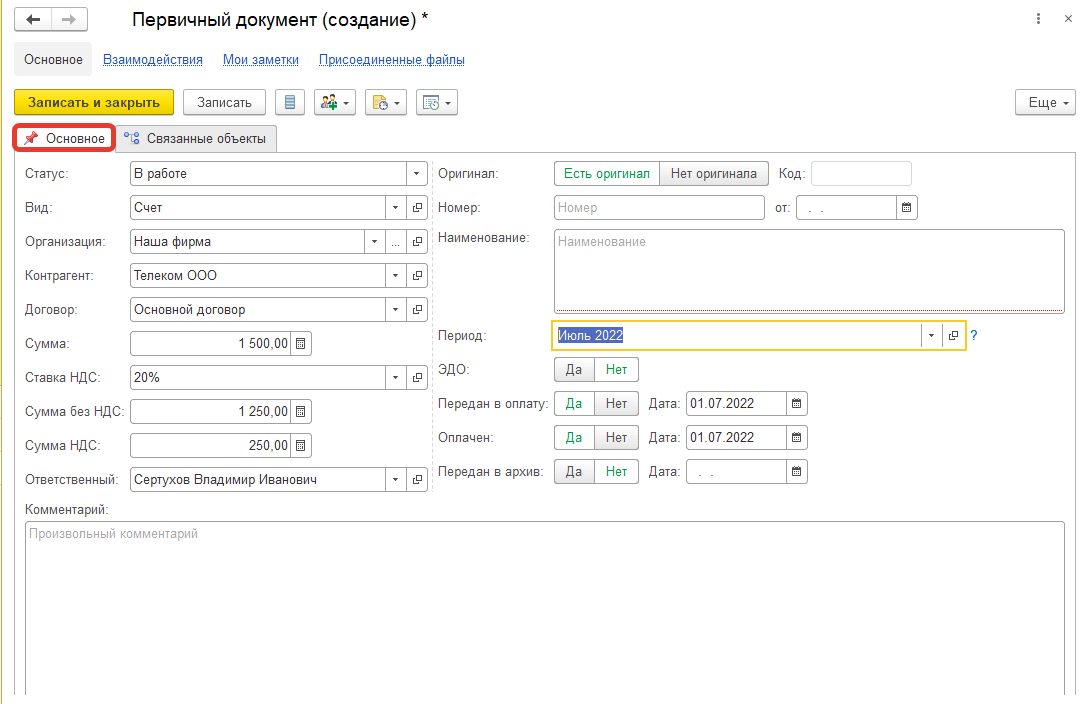Open calendar picker for document date 'от'
The height and width of the screenshot is (704, 1080).
[x=907, y=208]
